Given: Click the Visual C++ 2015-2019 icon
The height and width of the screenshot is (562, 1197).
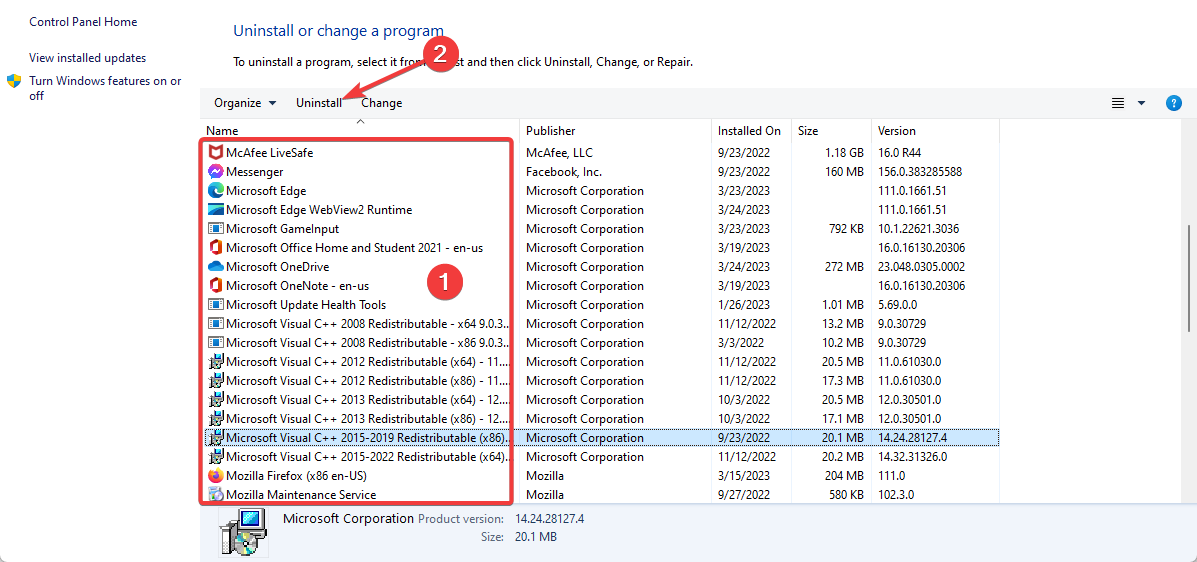Looking at the screenshot, I should click(x=215, y=438).
